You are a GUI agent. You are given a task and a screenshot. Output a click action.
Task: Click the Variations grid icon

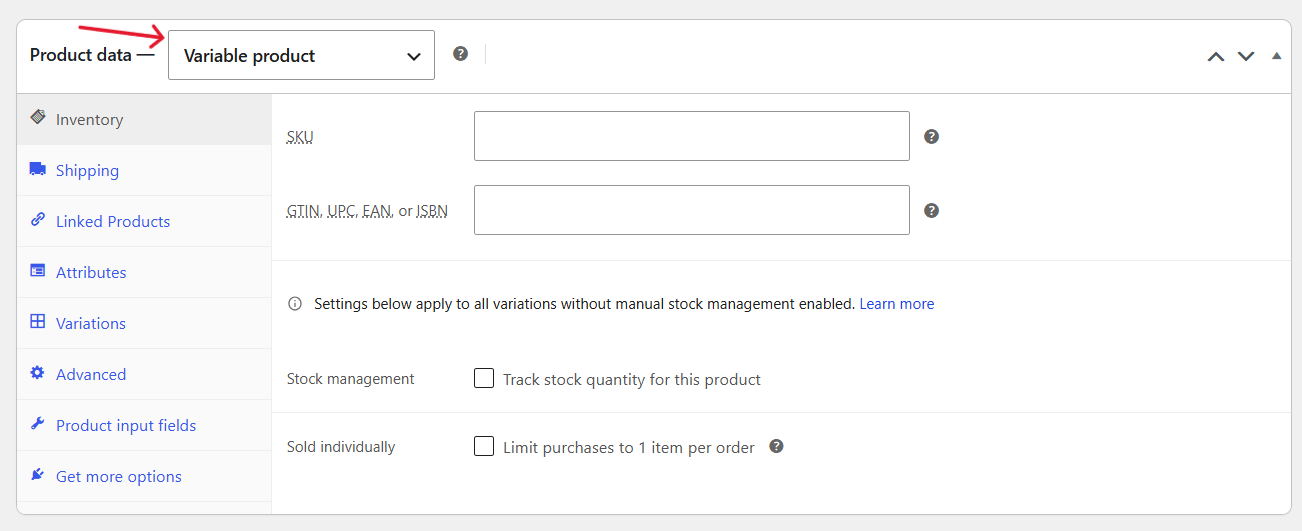click(38, 321)
